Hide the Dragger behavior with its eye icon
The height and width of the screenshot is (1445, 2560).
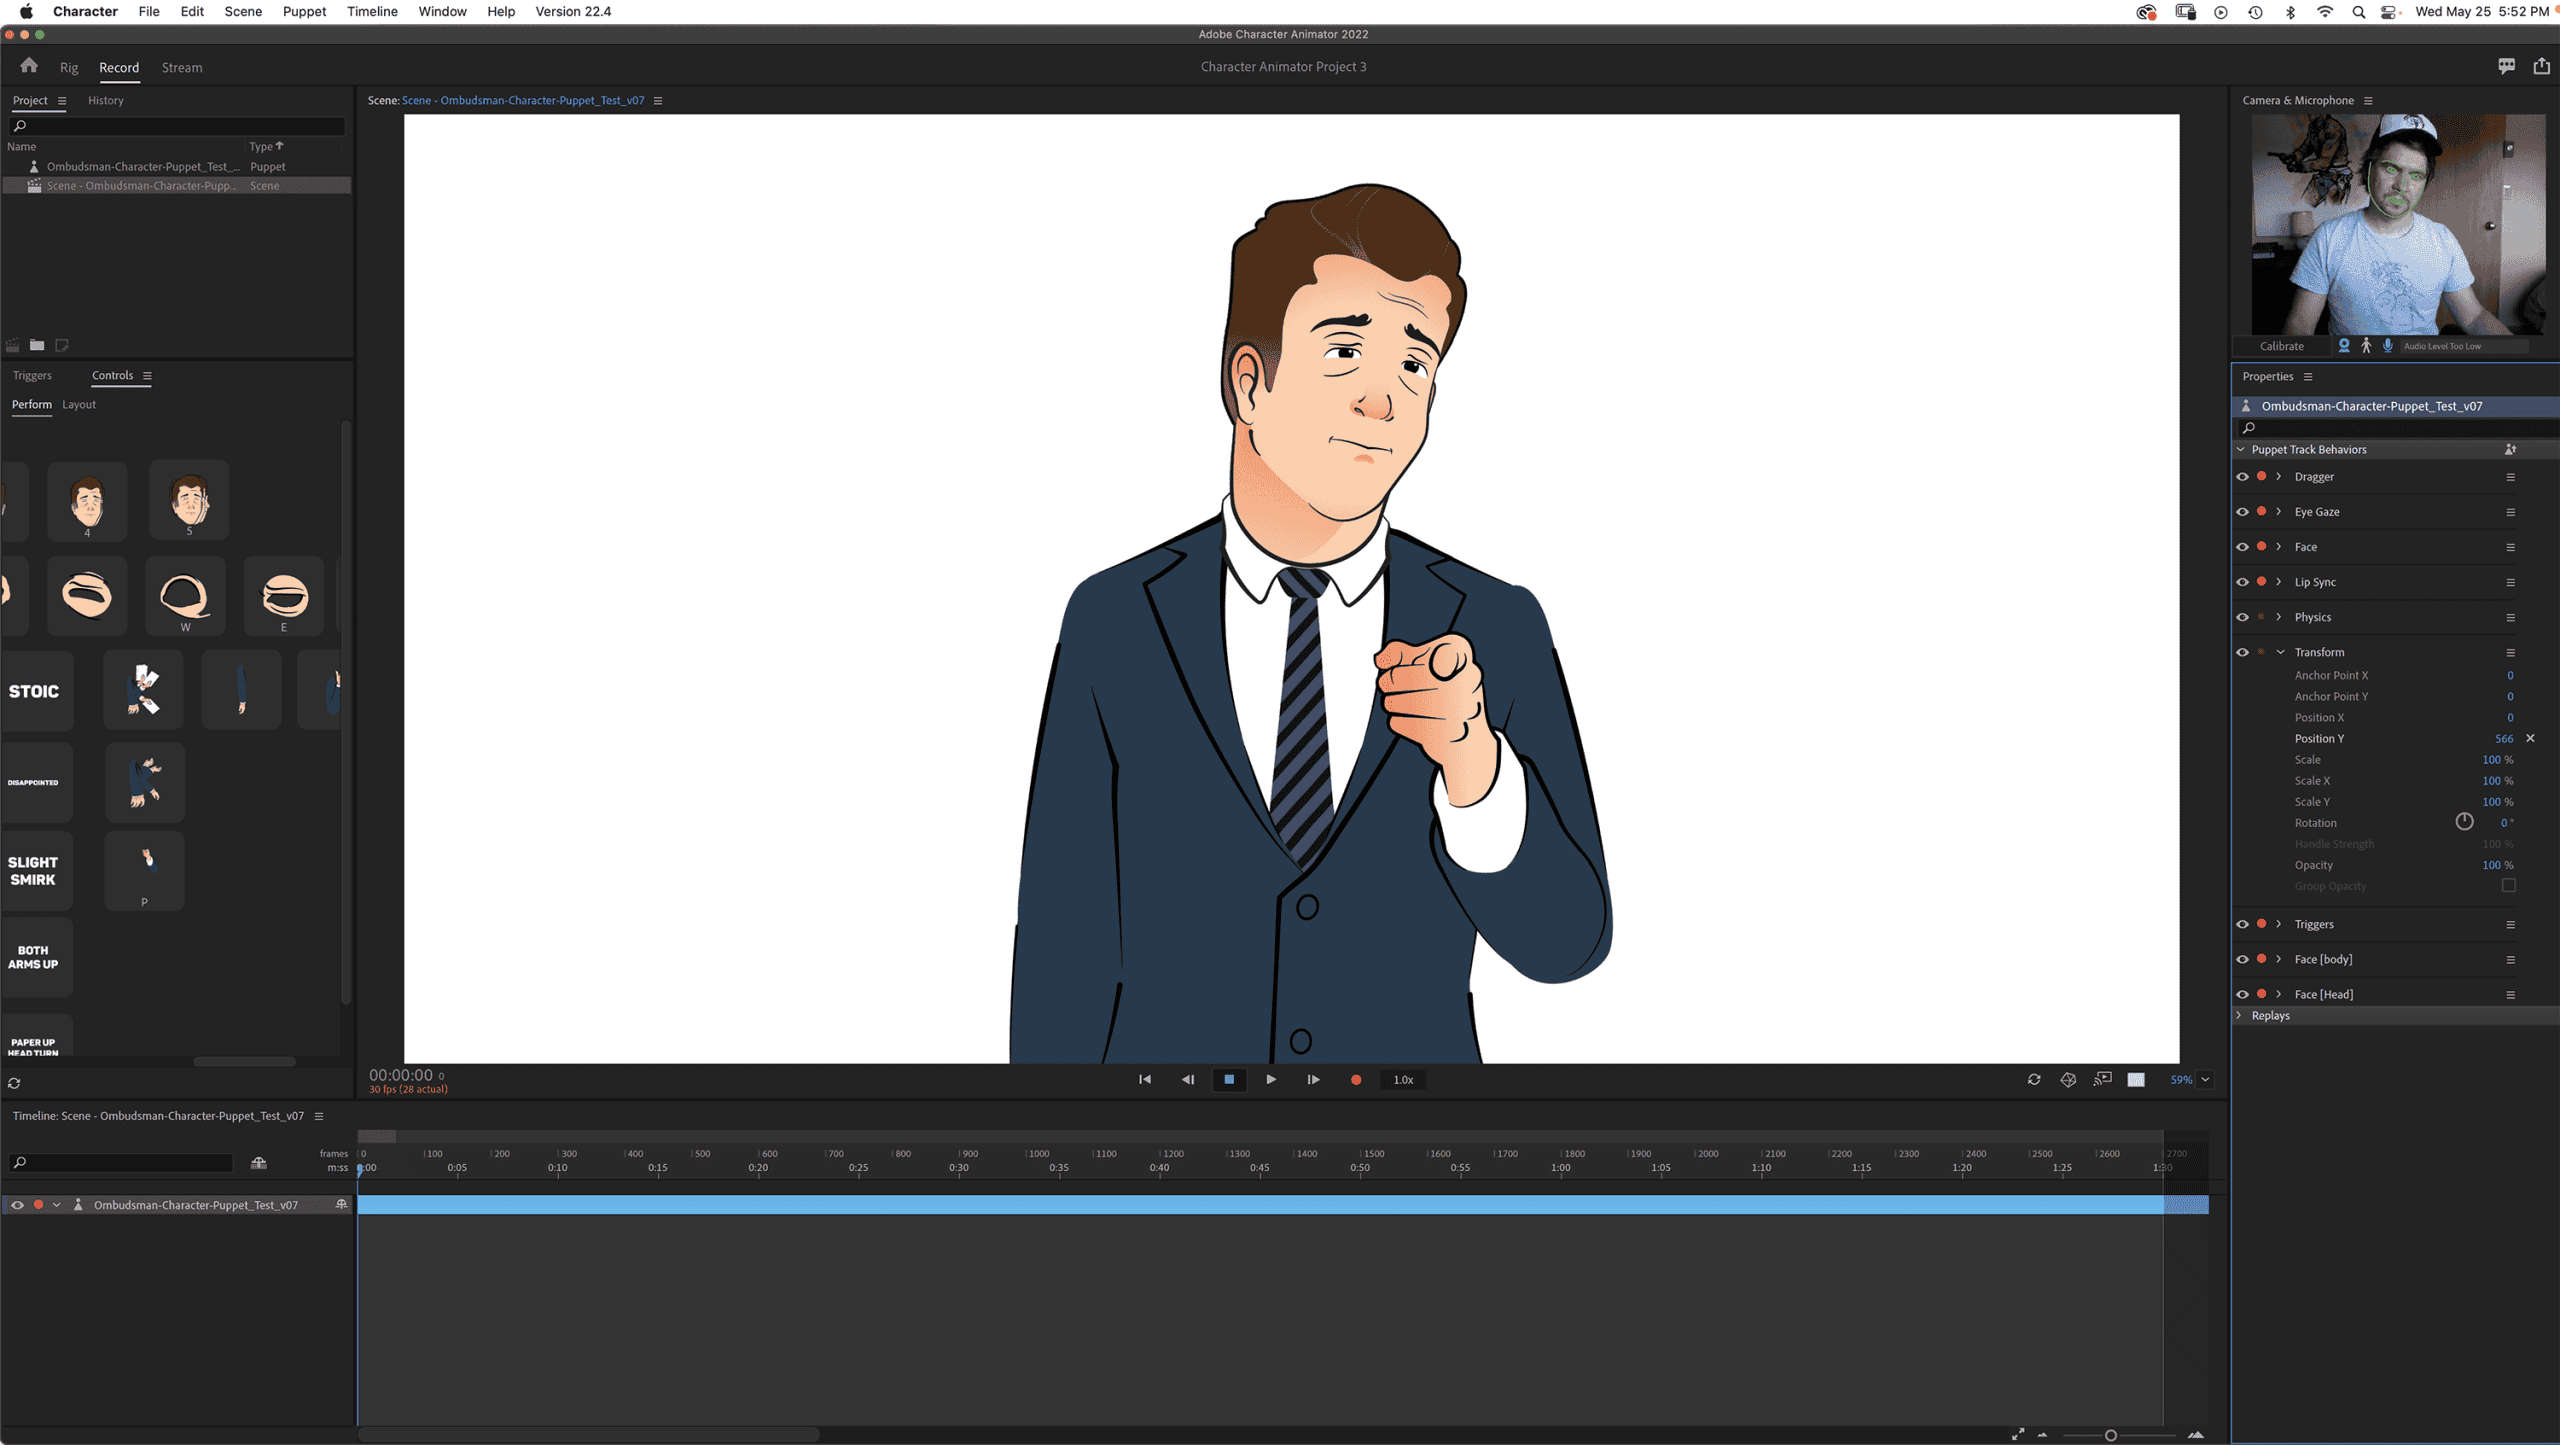2242,477
